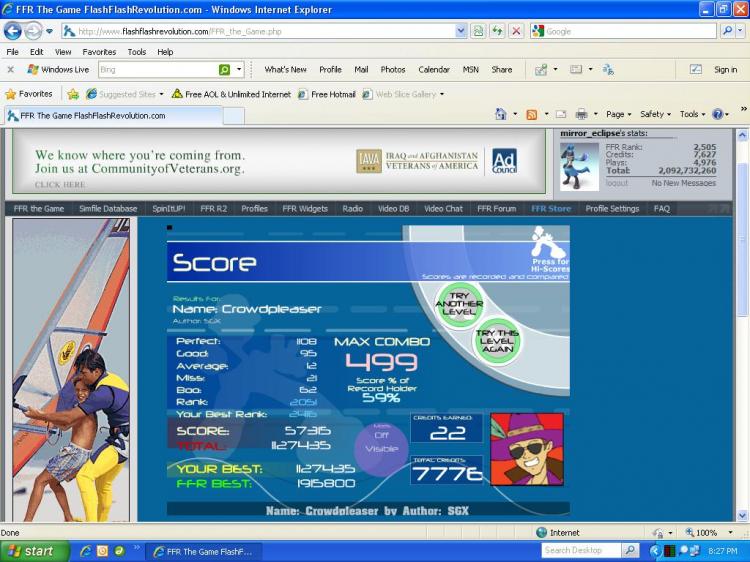This screenshot has width=750, height=562.
Task: Open the Safety dropdown menu
Action: pyautogui.click(x=655, y=114)
